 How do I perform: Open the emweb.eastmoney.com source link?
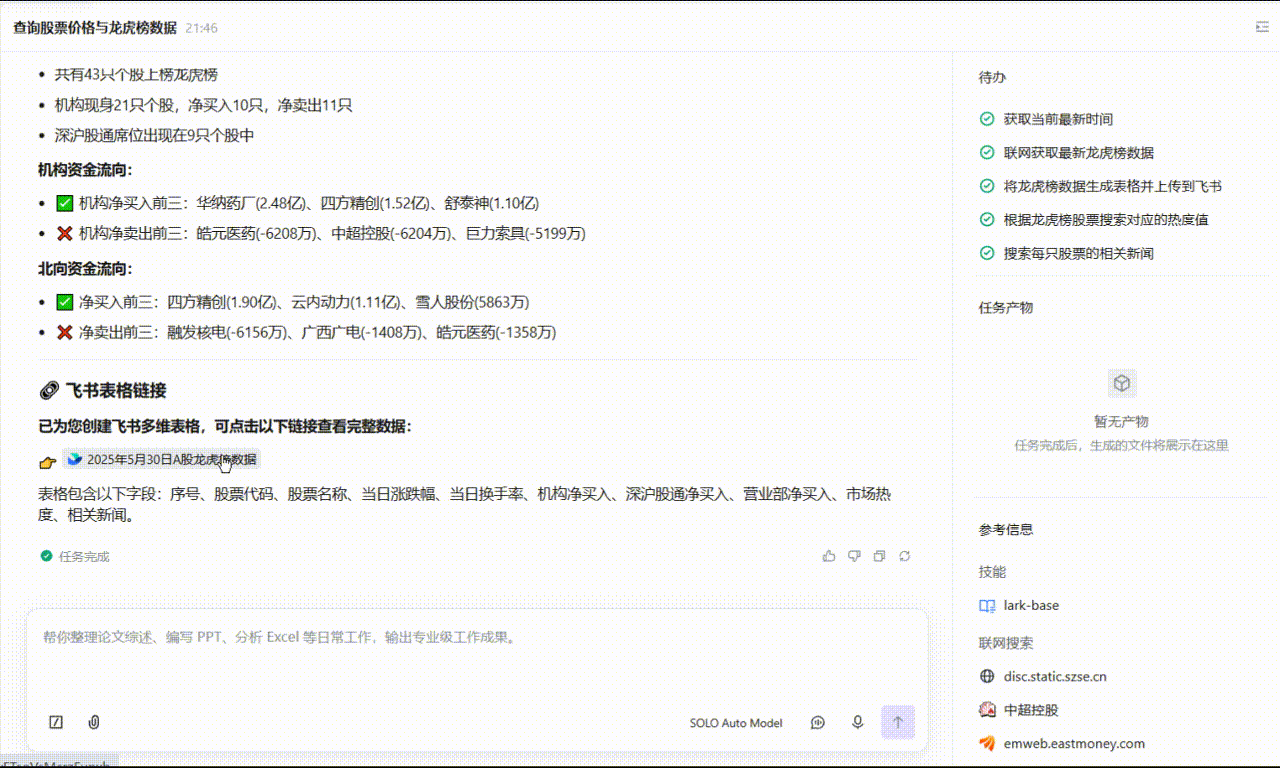tap(1074, 744)
